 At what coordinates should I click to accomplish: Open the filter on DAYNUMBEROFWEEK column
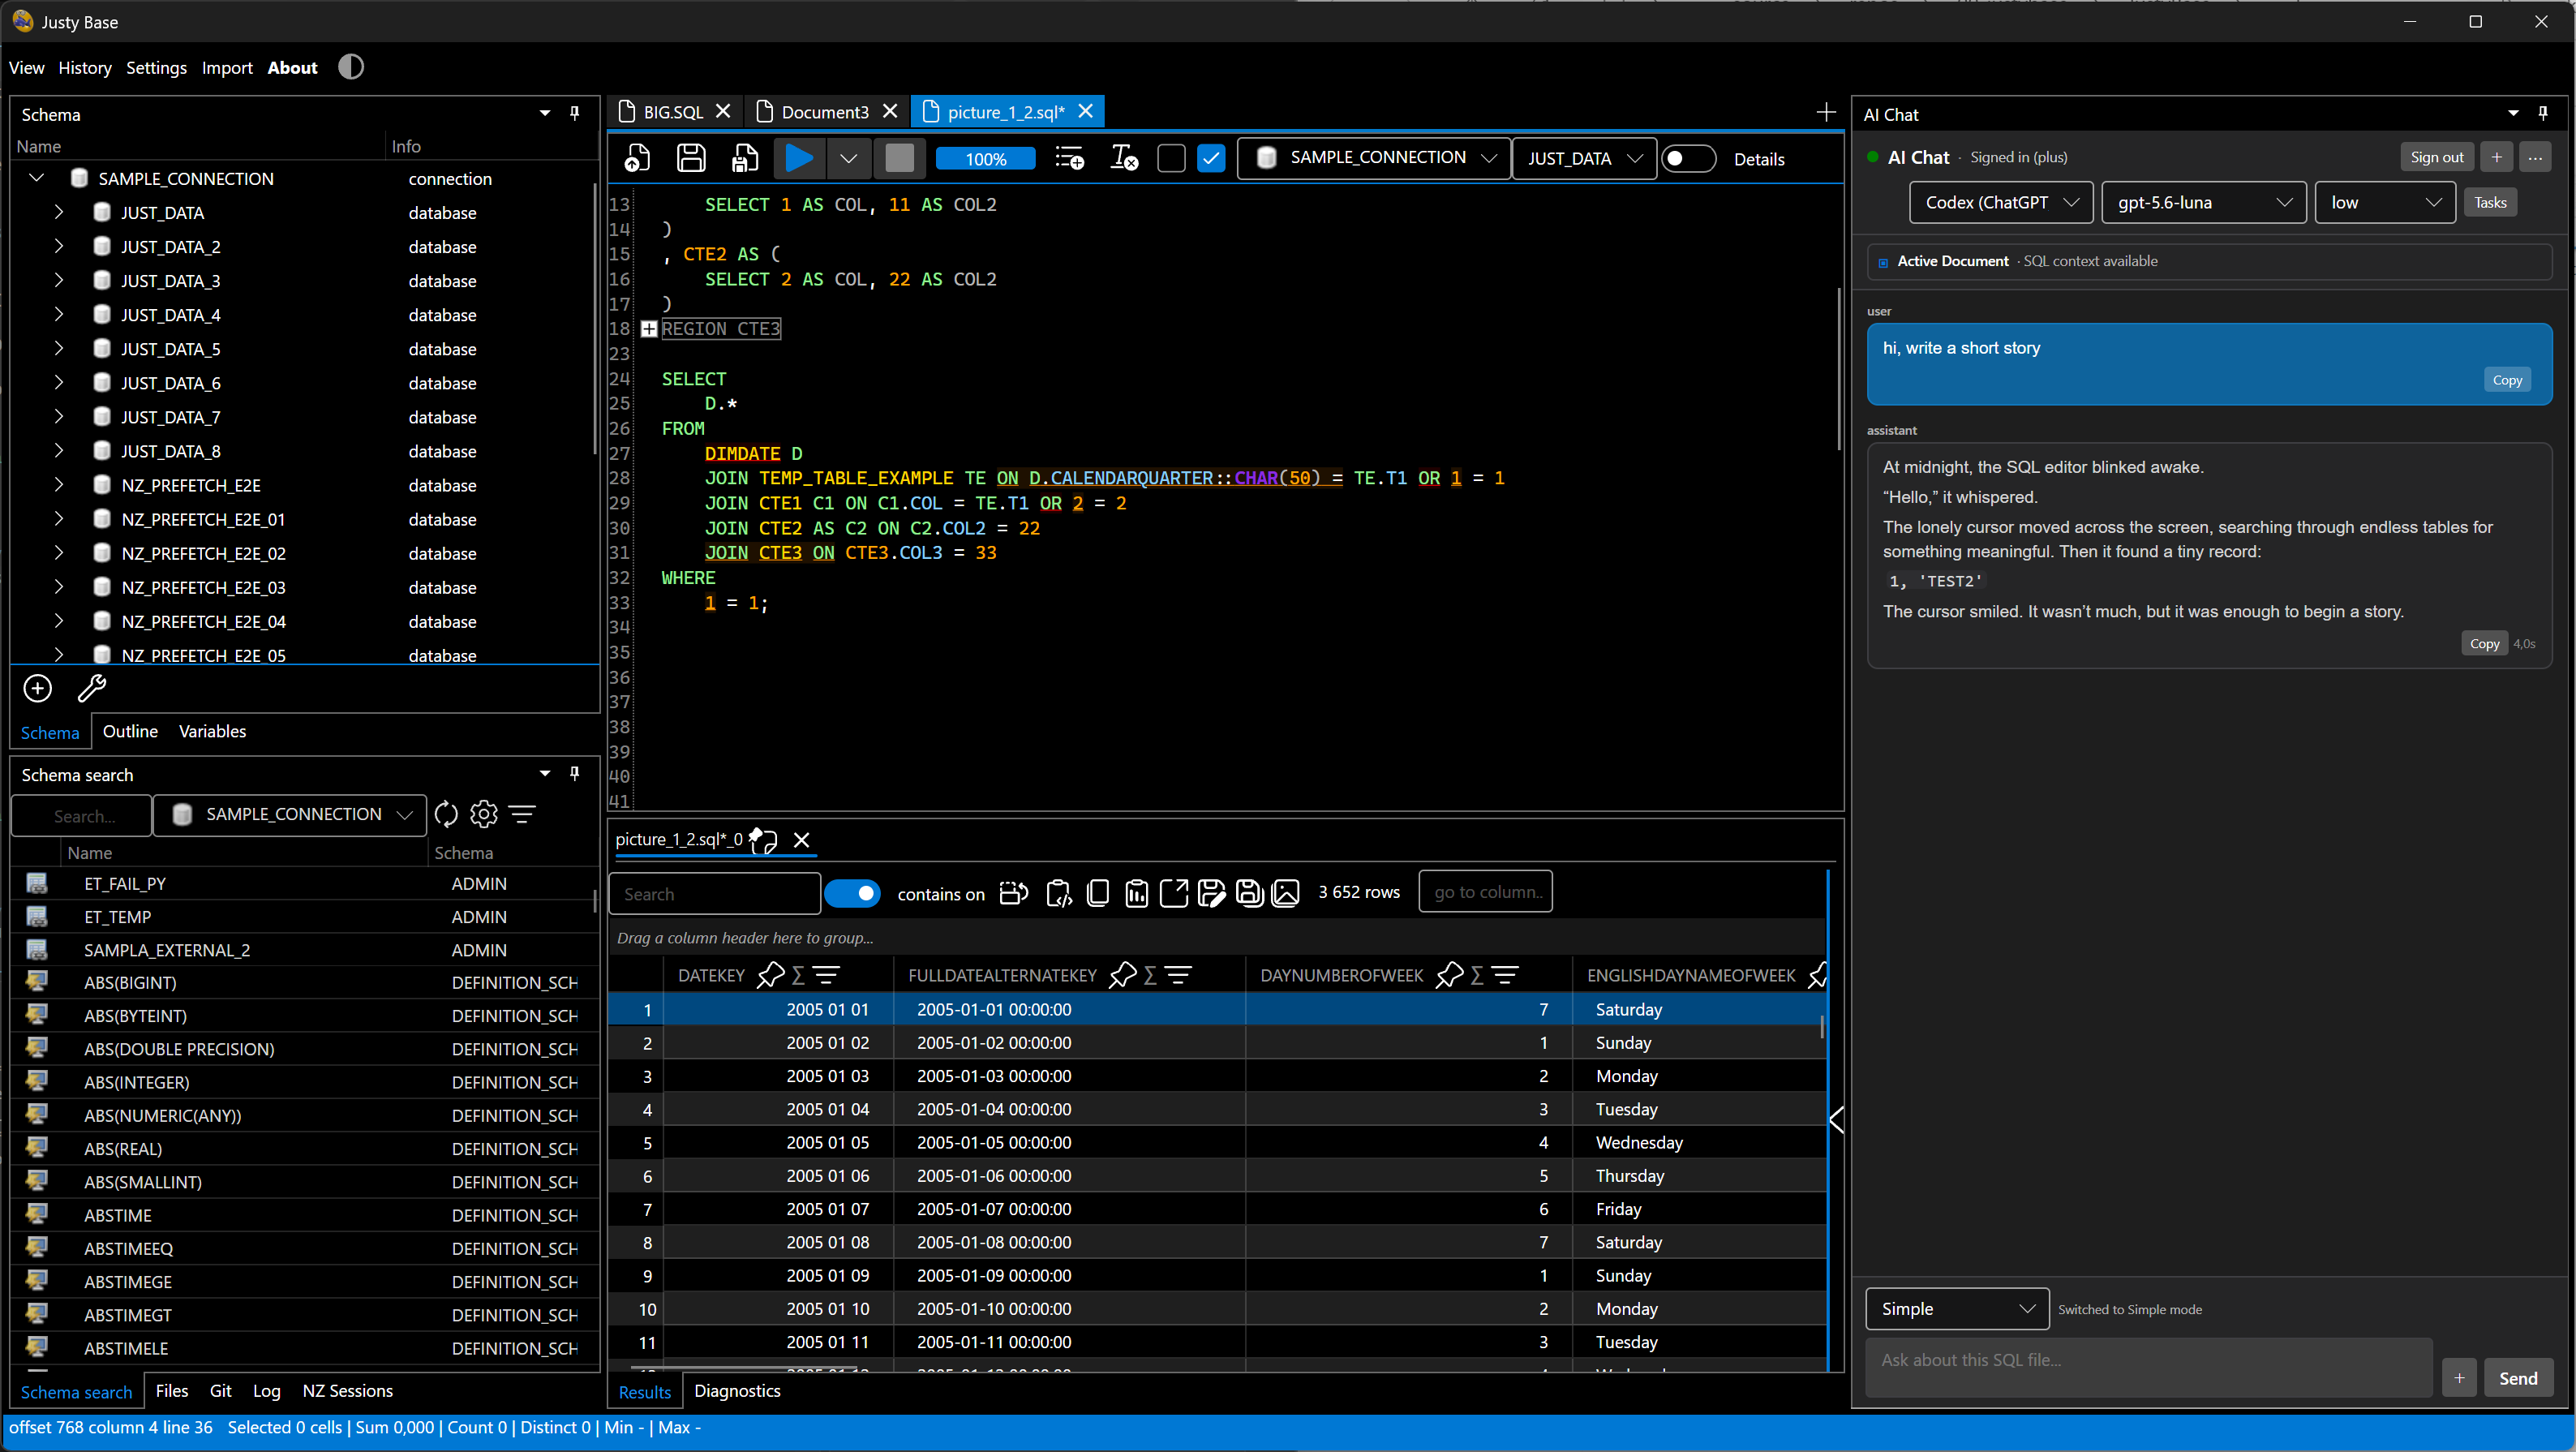point(1505,975)
